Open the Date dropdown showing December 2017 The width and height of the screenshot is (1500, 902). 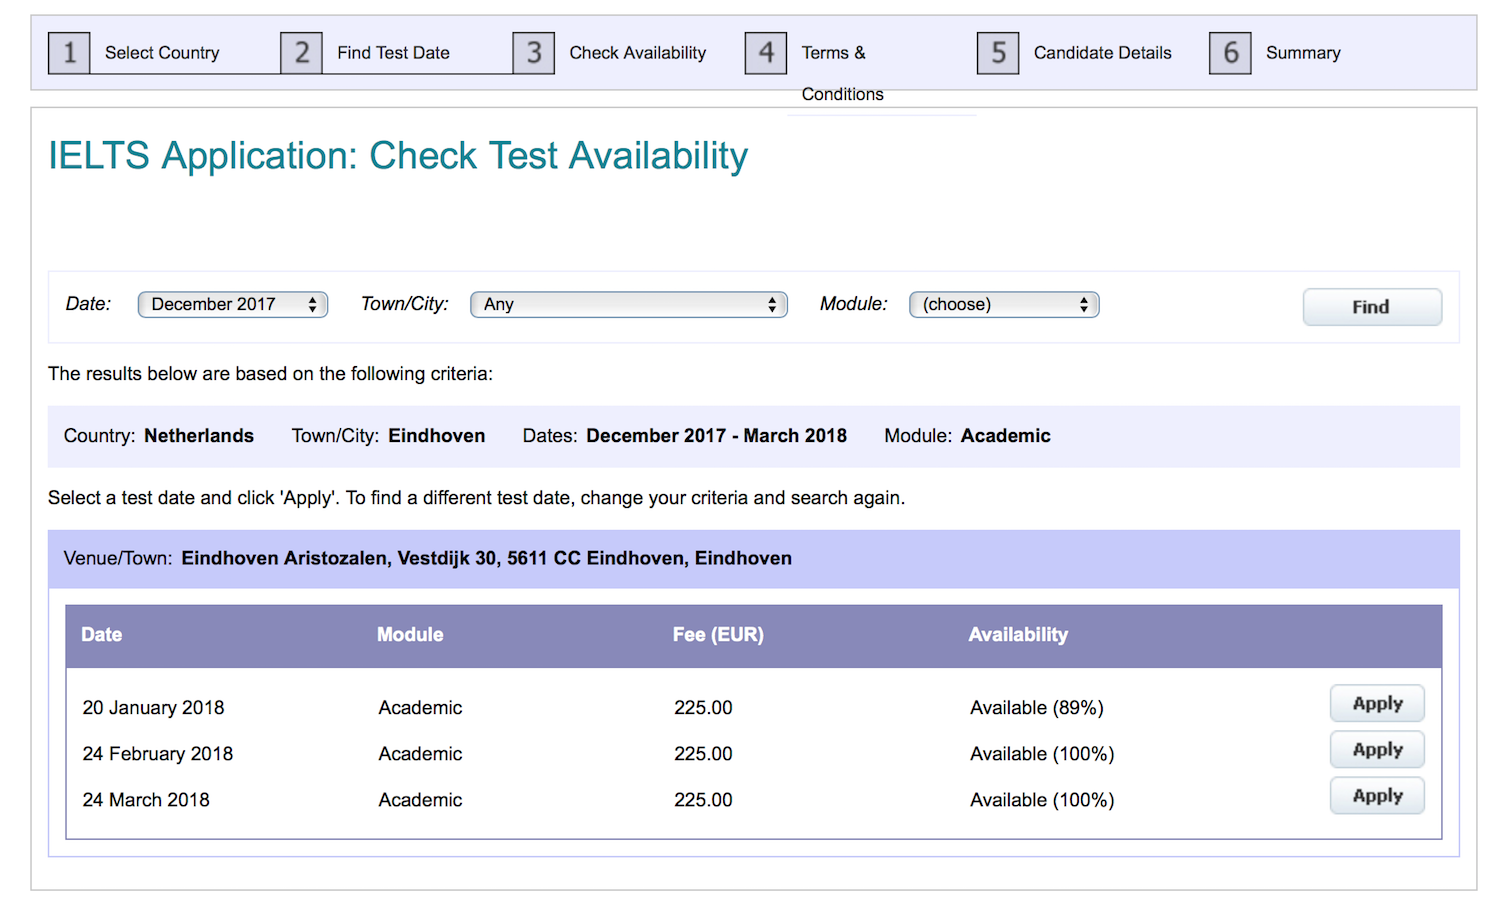233,304
